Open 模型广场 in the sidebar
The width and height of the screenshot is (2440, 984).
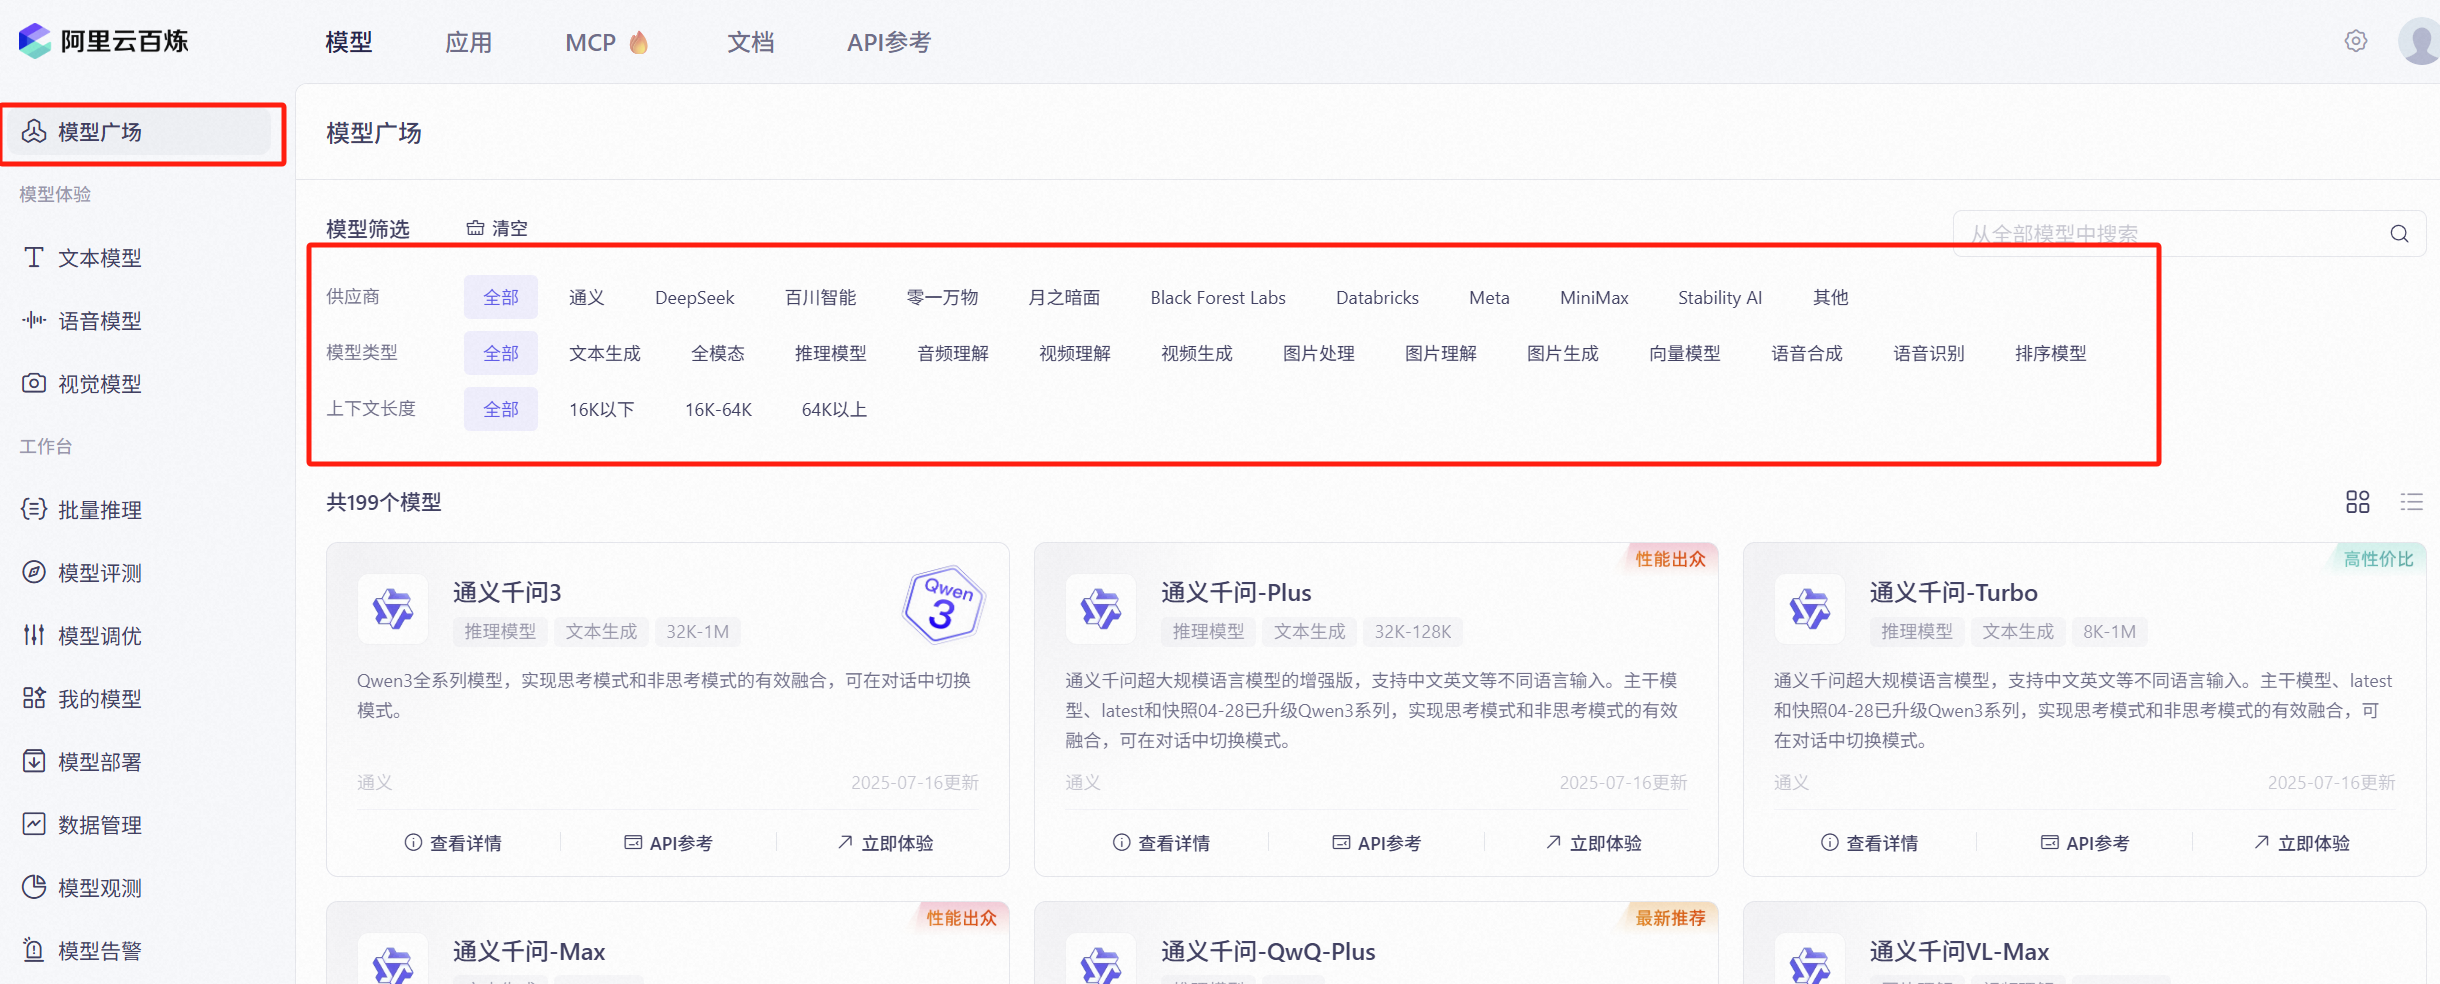tap(138, 132)
